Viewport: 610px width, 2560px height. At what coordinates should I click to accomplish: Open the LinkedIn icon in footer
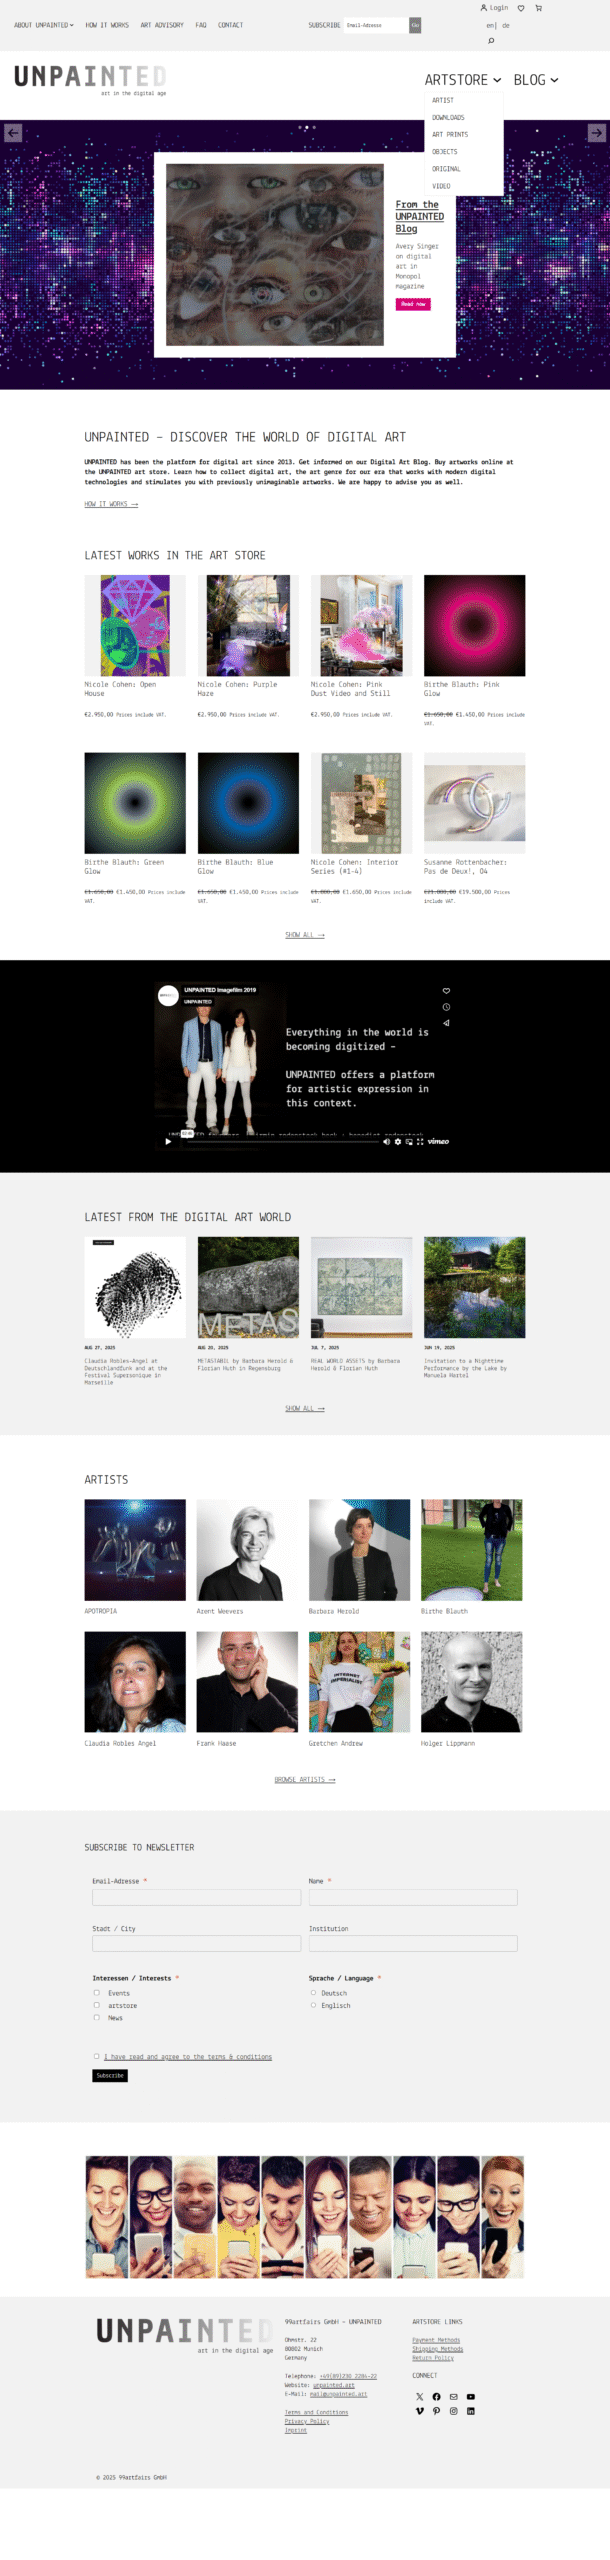tap(471, 2410)
